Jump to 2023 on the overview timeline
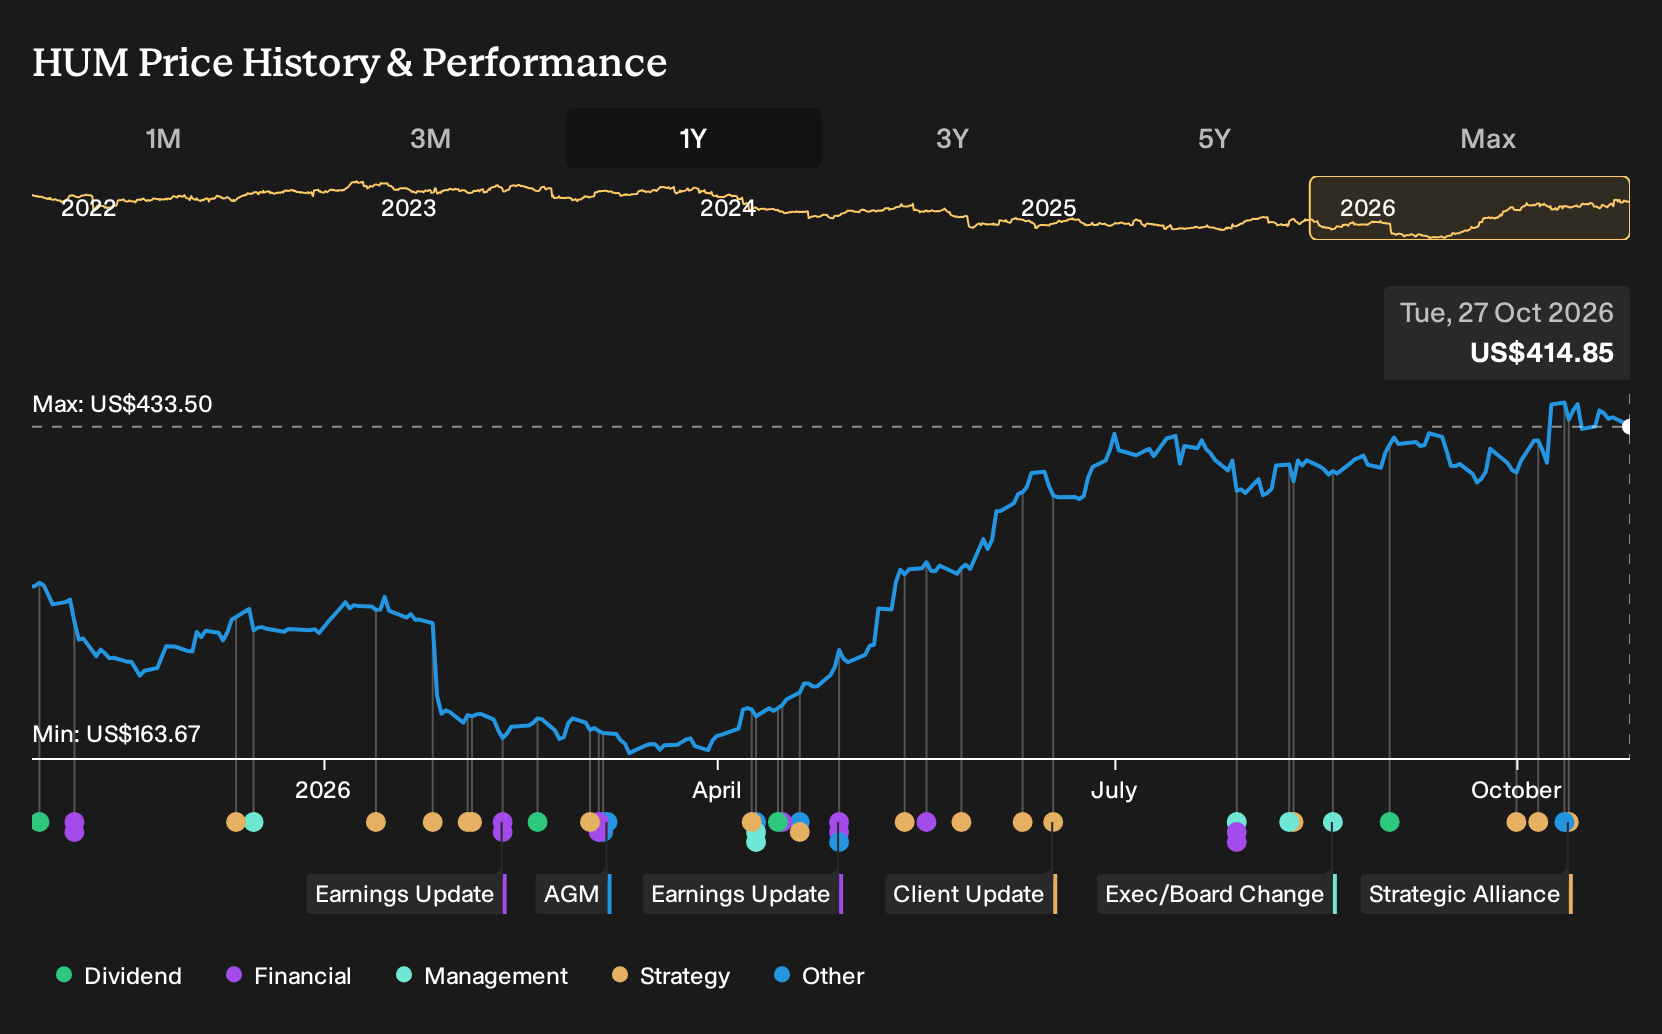This screenshot has height=1034, width=1662. pyautogui.click(x=409, y=208)
